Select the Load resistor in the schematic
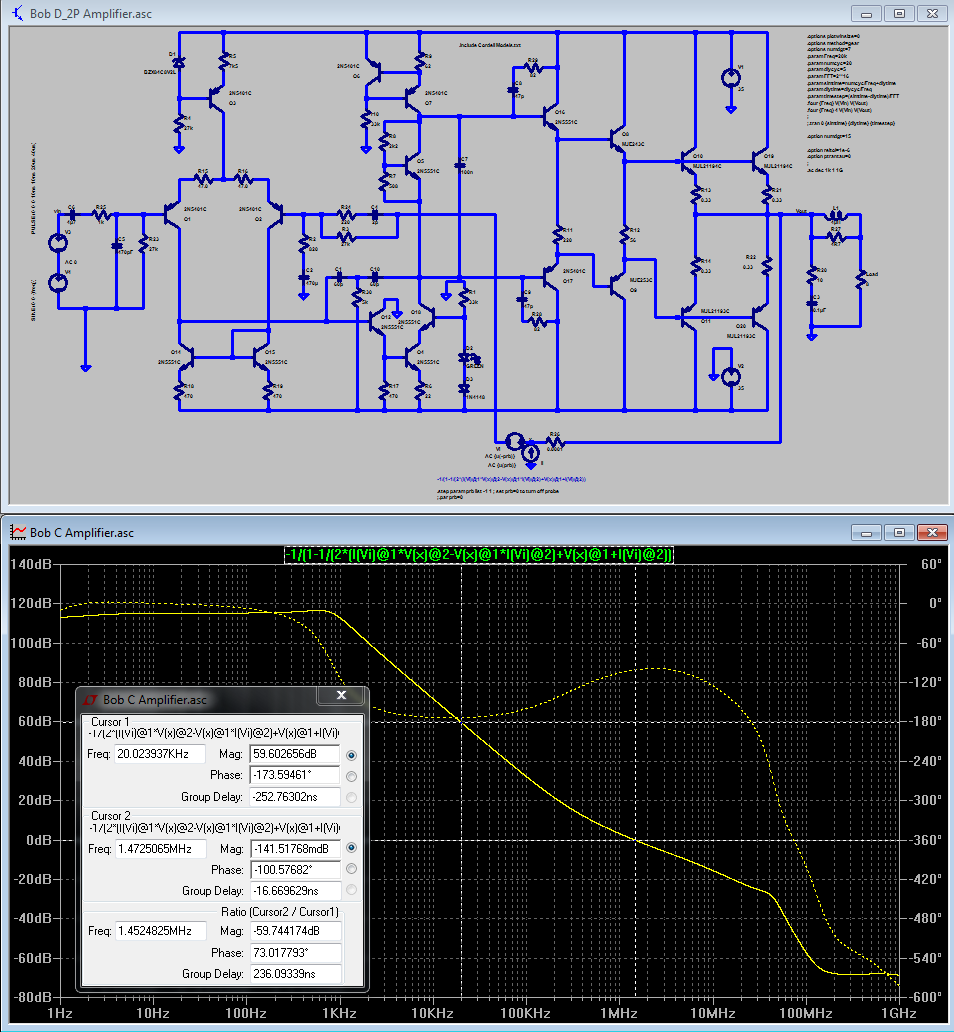Viewport: 954px width, 1032px height. tap(861, 279)
